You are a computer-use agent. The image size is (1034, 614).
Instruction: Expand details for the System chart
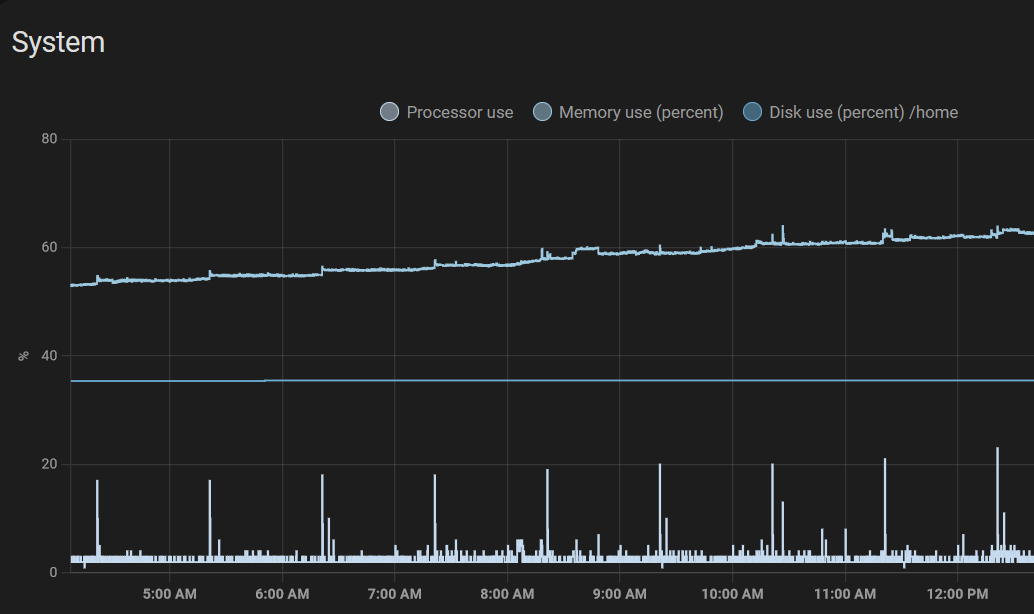point(58,42)
